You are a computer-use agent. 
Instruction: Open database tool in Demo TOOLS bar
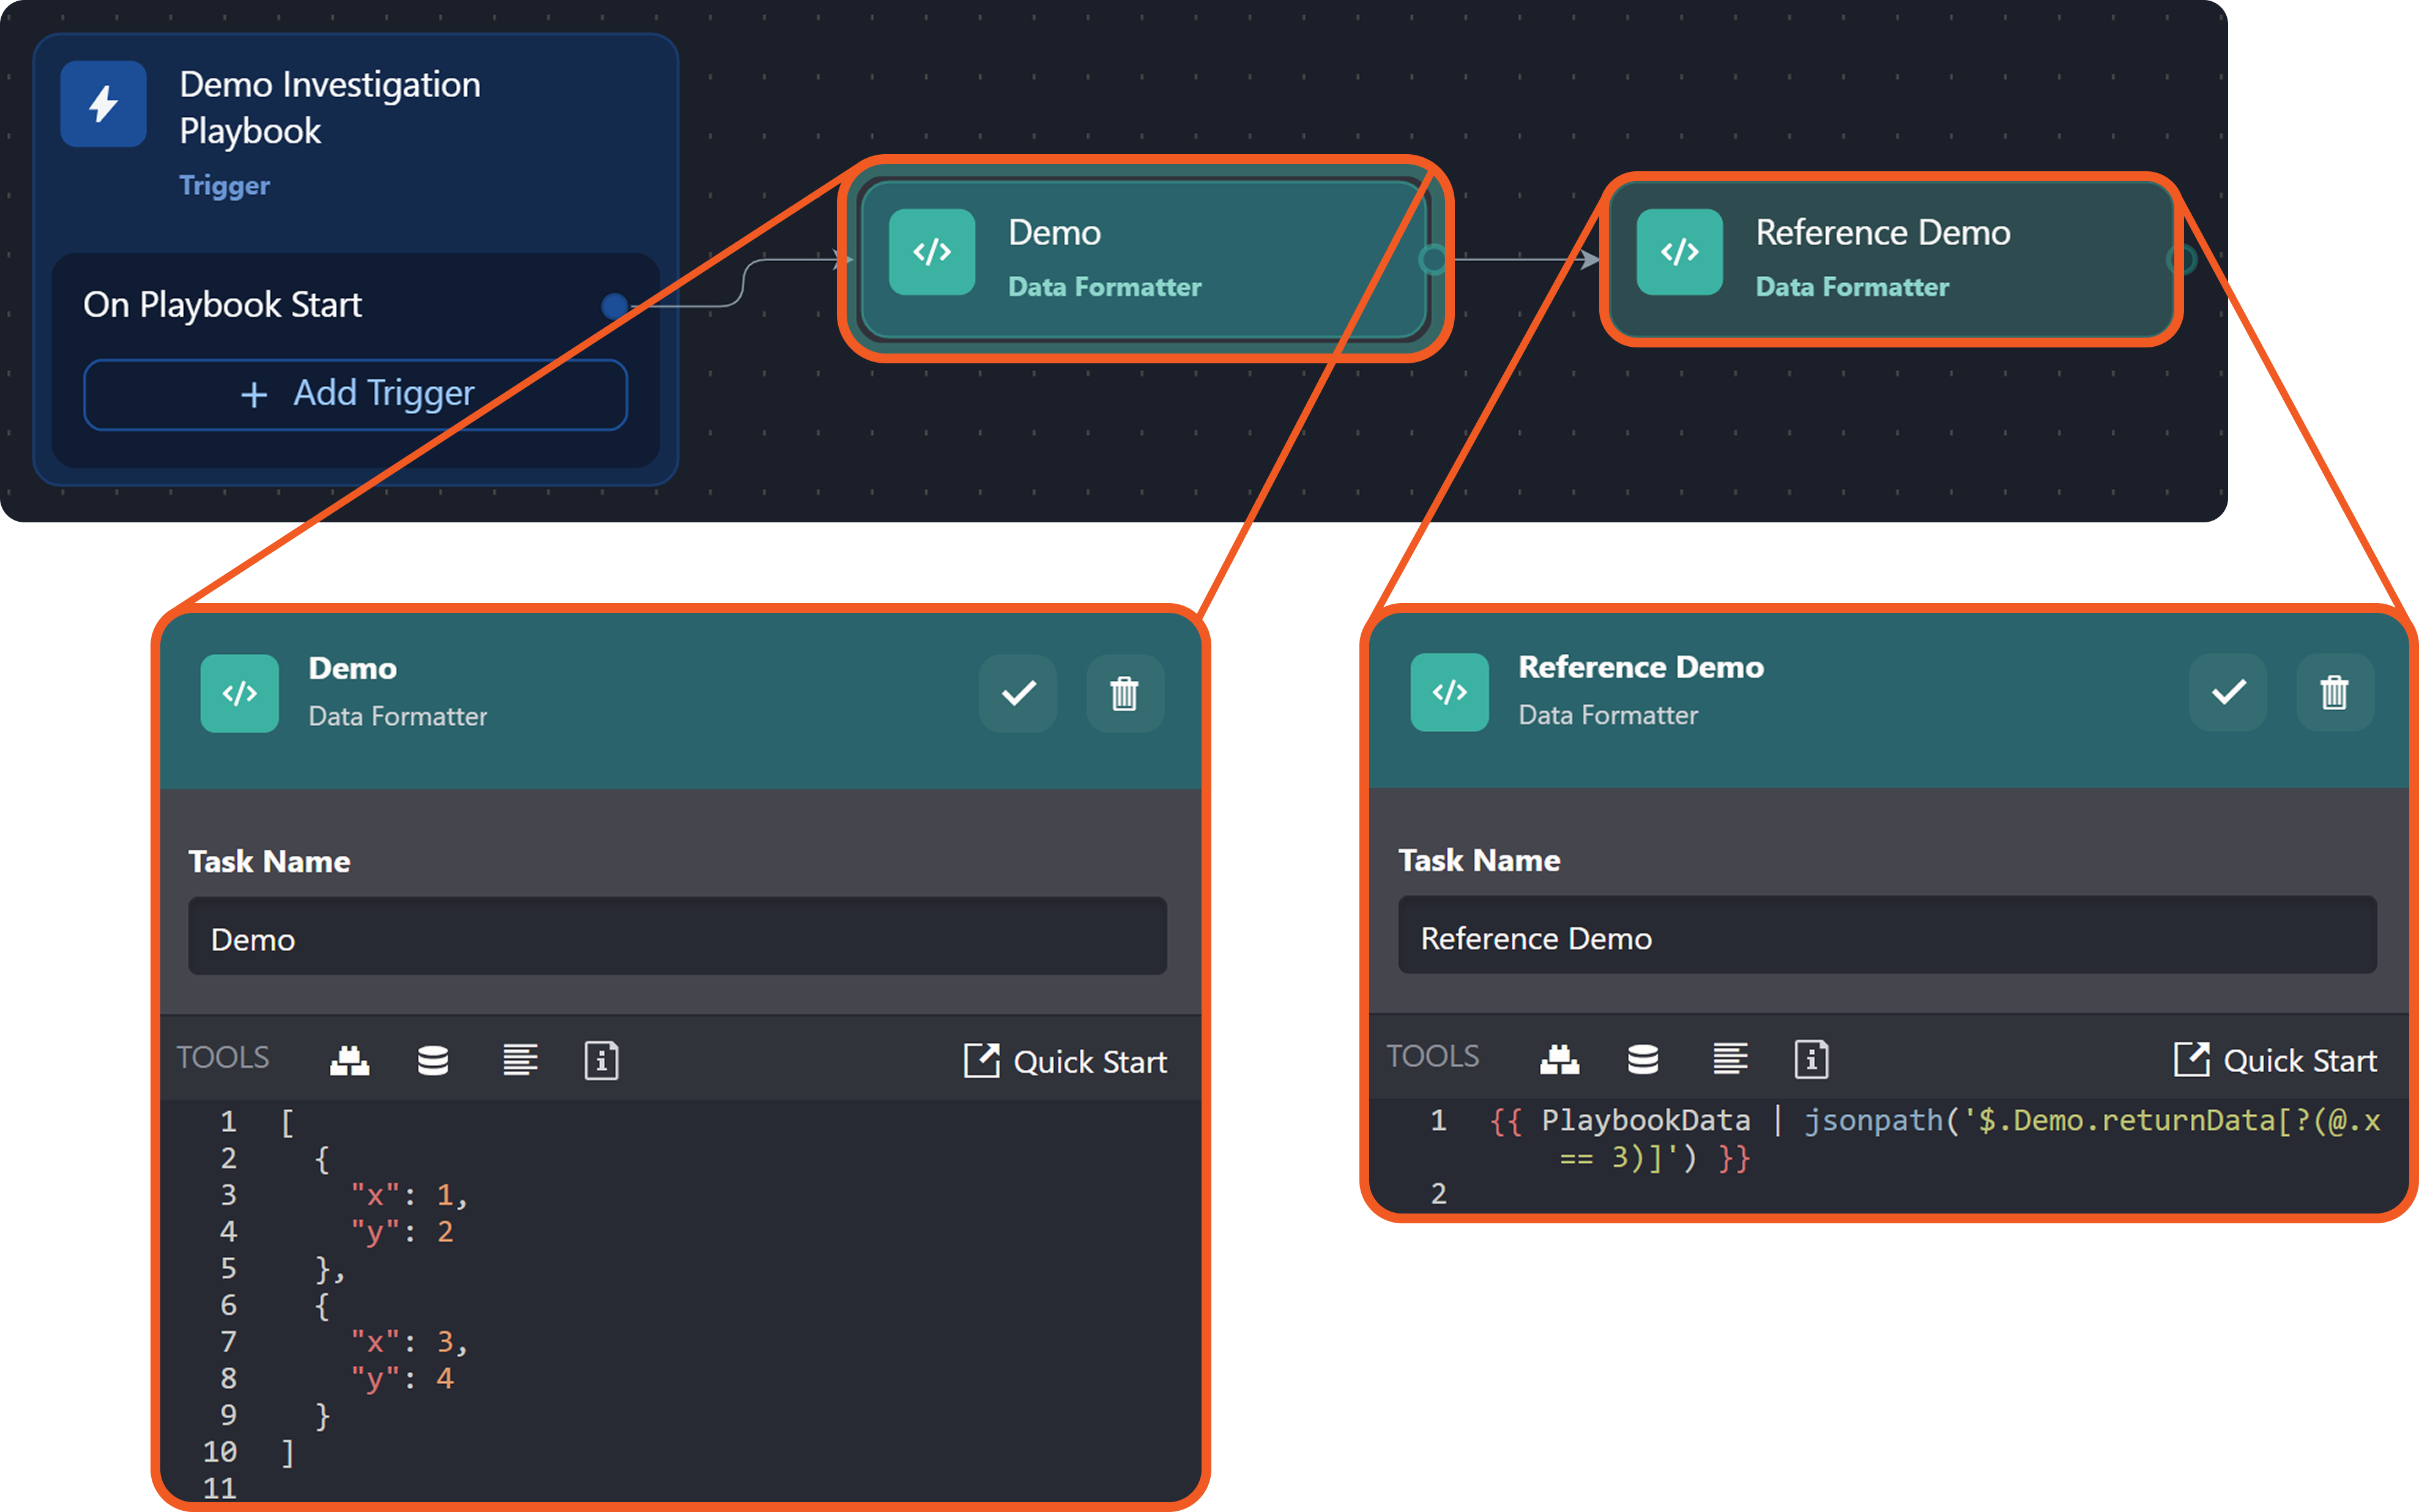433,1060
